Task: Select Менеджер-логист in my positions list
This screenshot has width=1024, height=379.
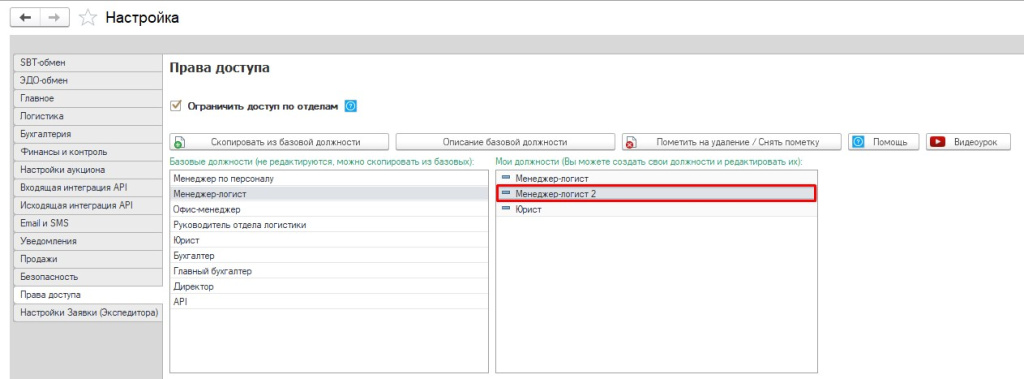Action: [656, 178]
